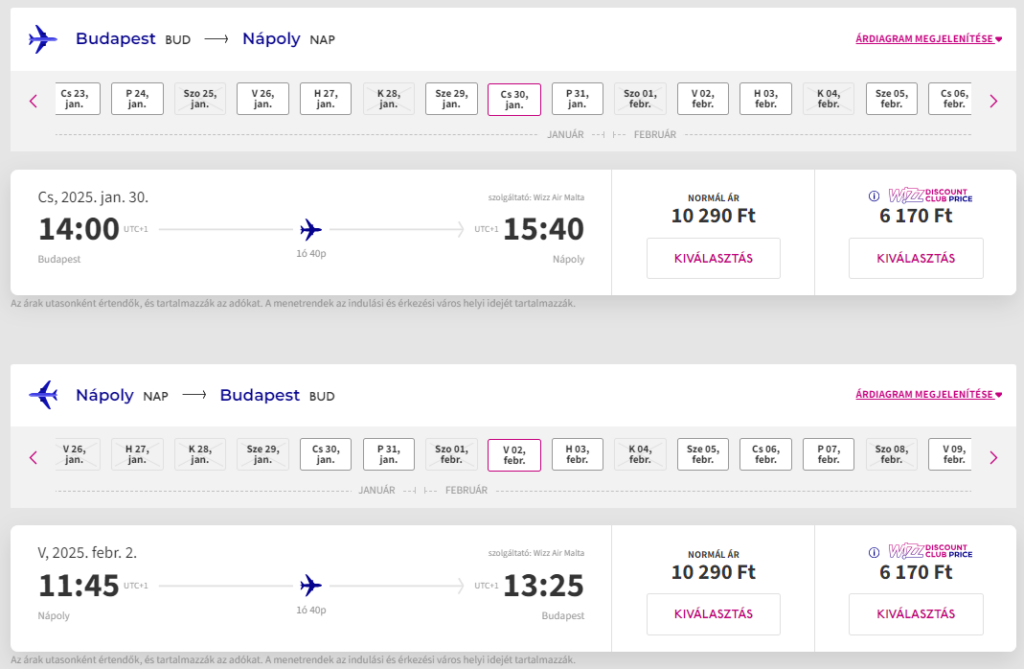Show previous return dates with left arrow
The image size is (1024, 669).
(33, 457)
